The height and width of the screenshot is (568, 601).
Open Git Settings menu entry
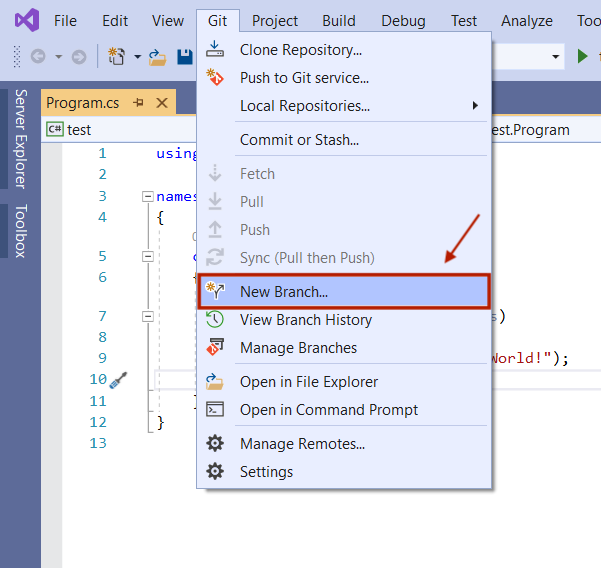pyautogui.click(x=266, y=472)
